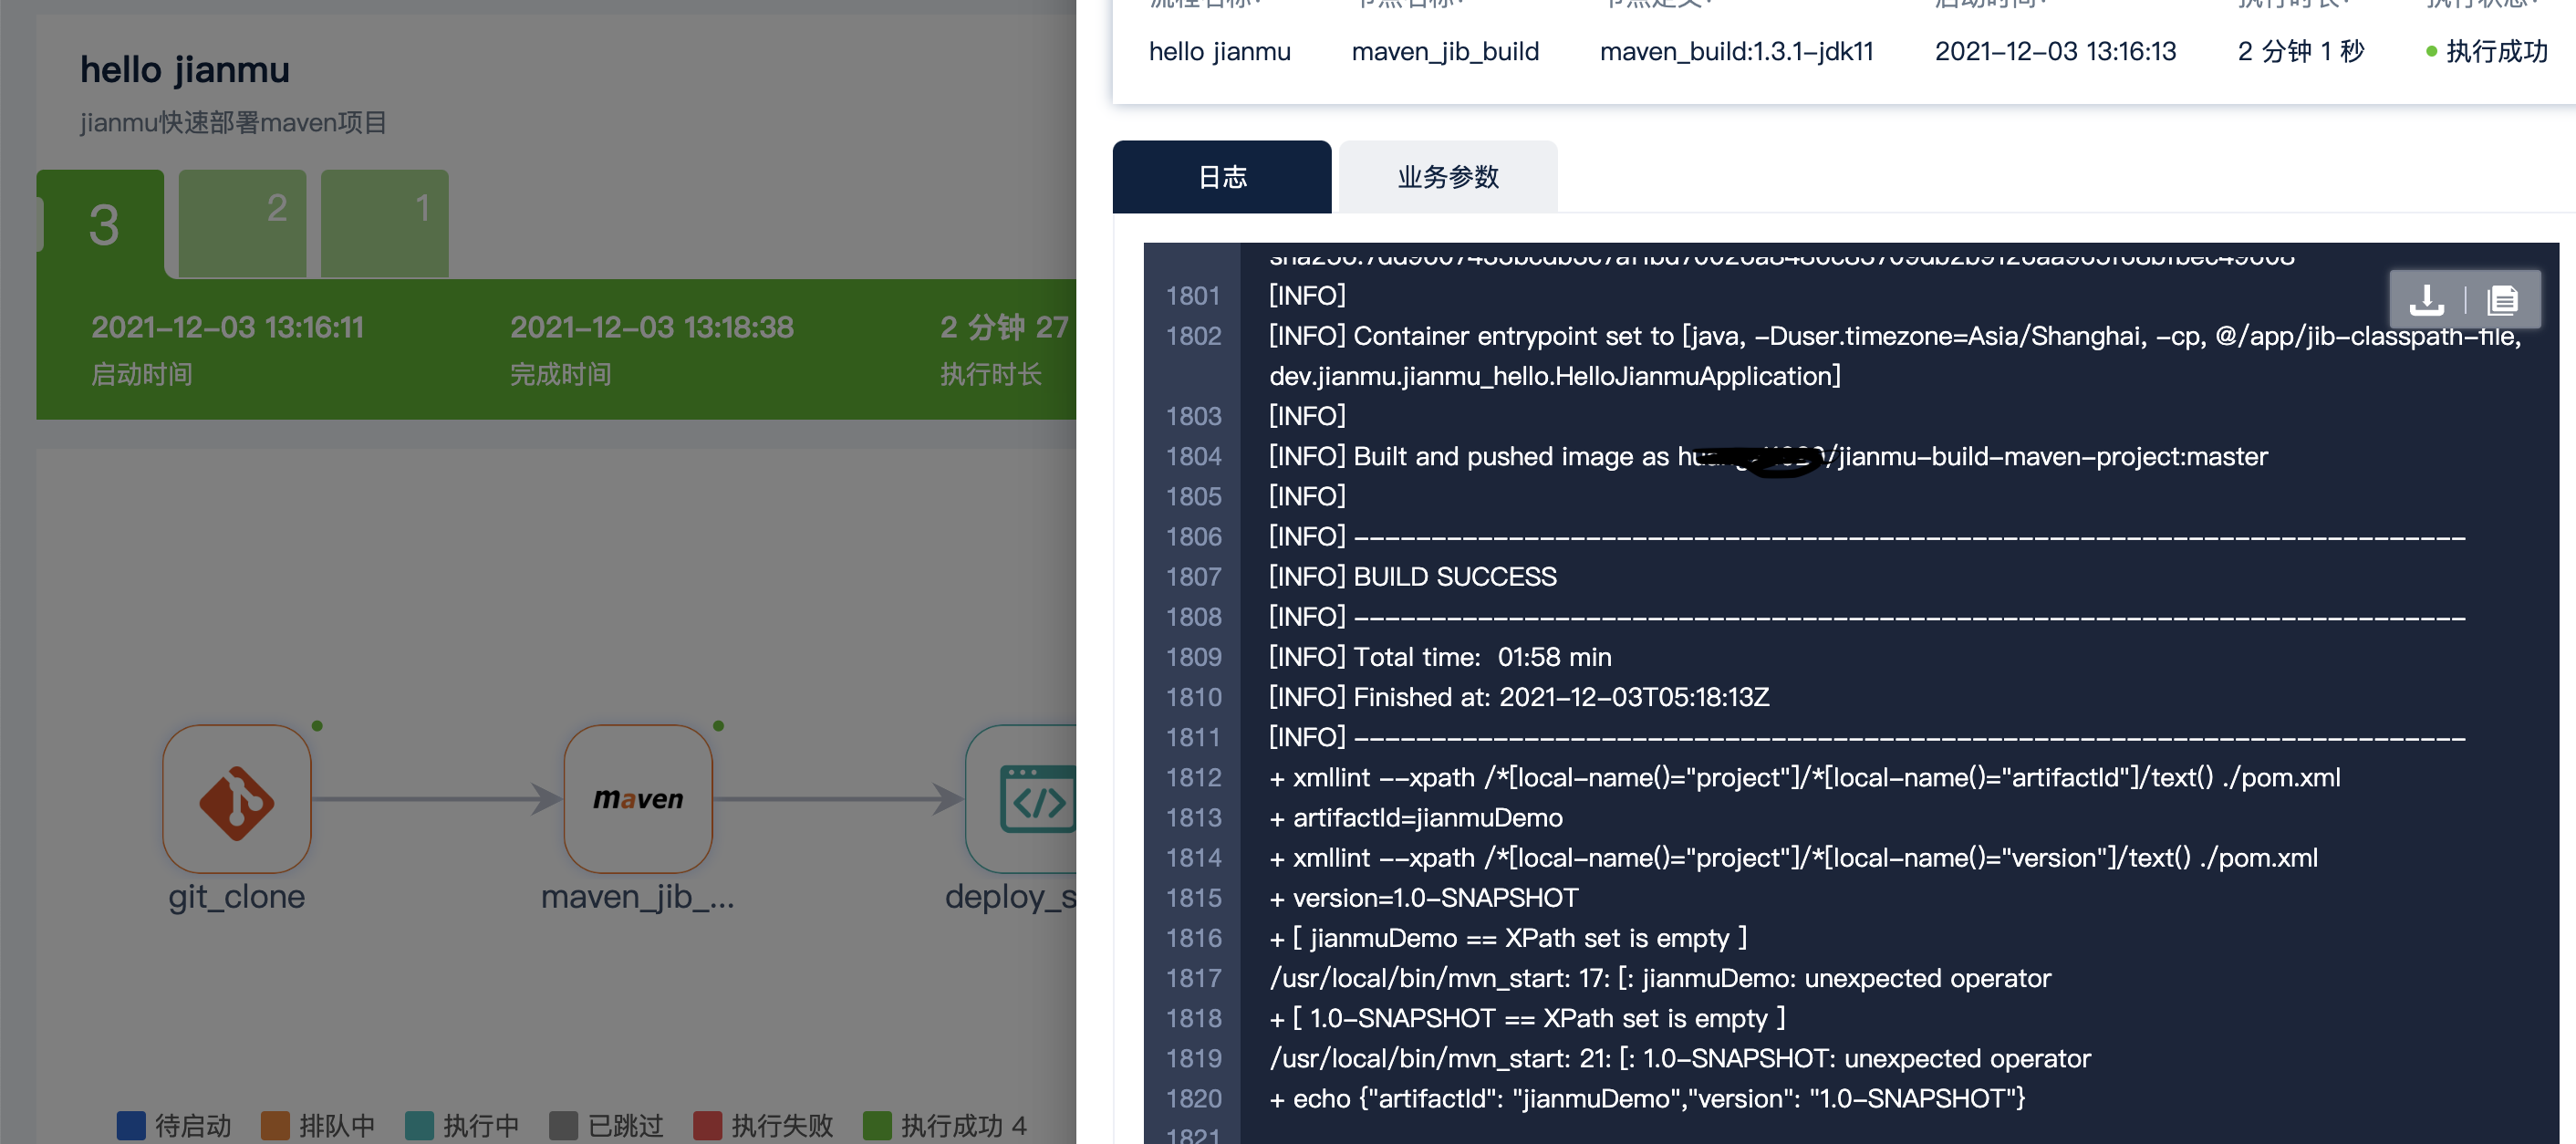Click the 排队中 orange legend swatch

275,1125
